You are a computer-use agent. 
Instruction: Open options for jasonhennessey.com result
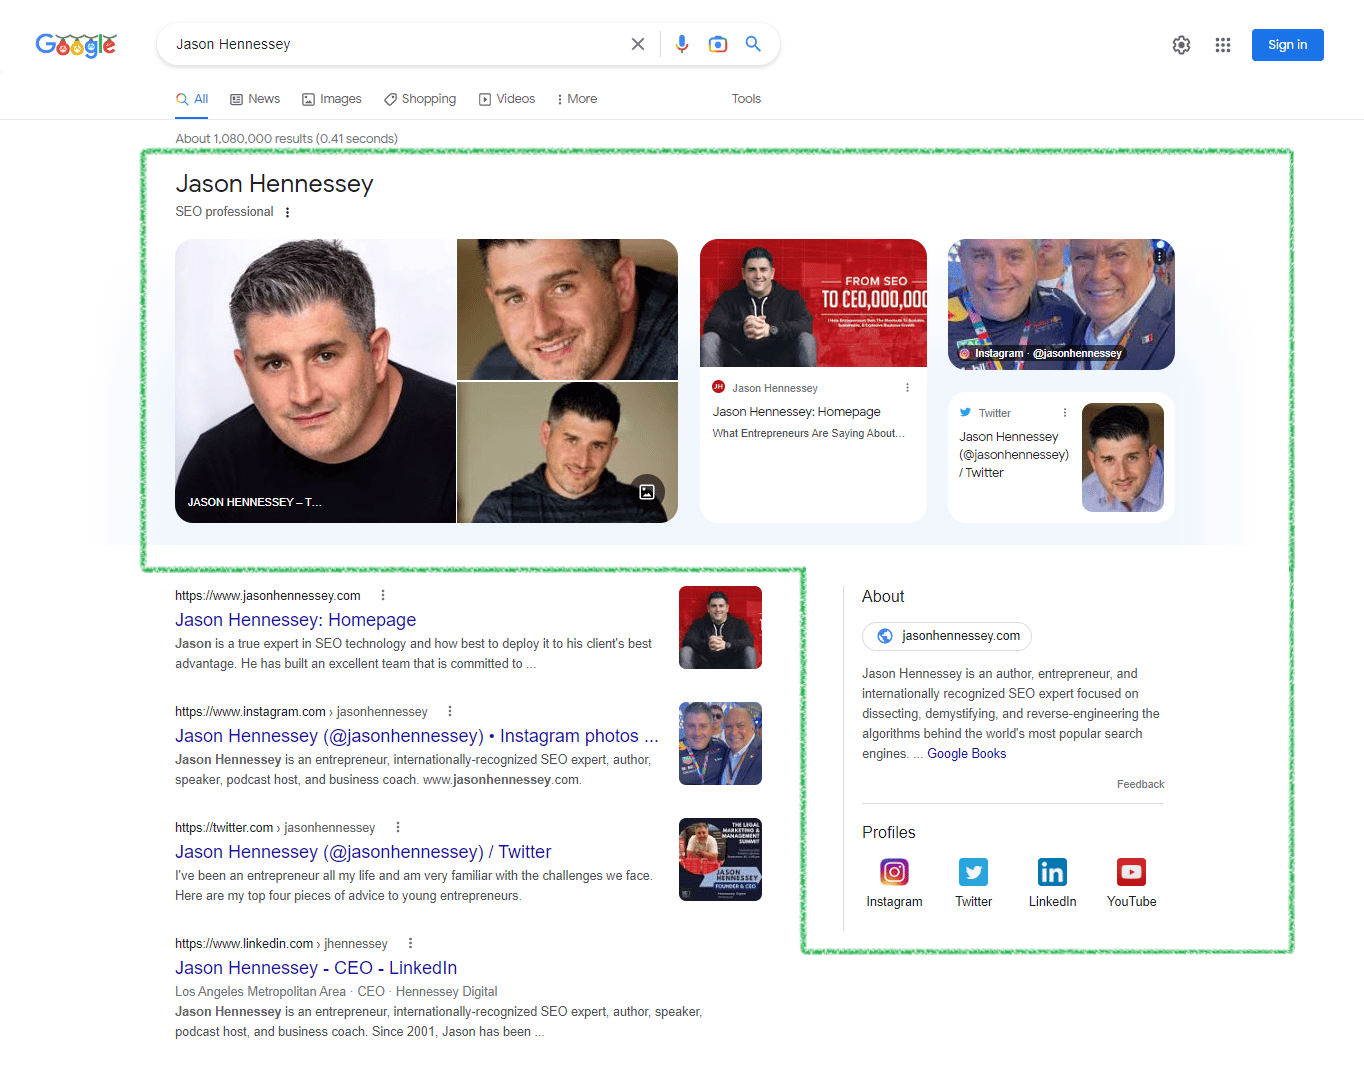(382, 595)
